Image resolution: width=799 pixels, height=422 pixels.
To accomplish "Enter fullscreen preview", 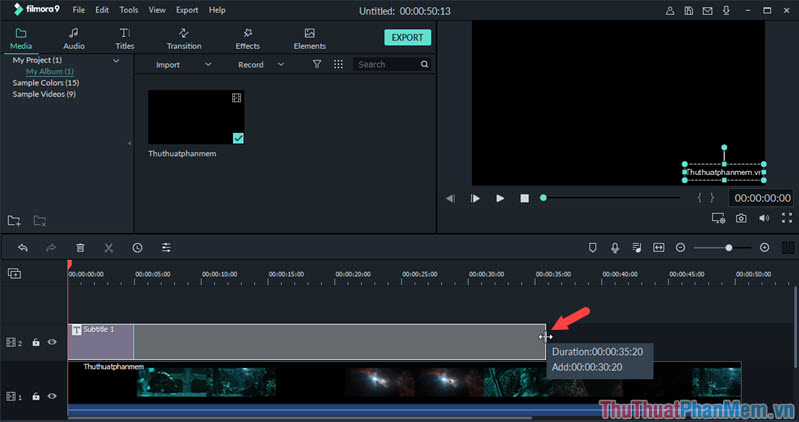I will tap(787, 218).
